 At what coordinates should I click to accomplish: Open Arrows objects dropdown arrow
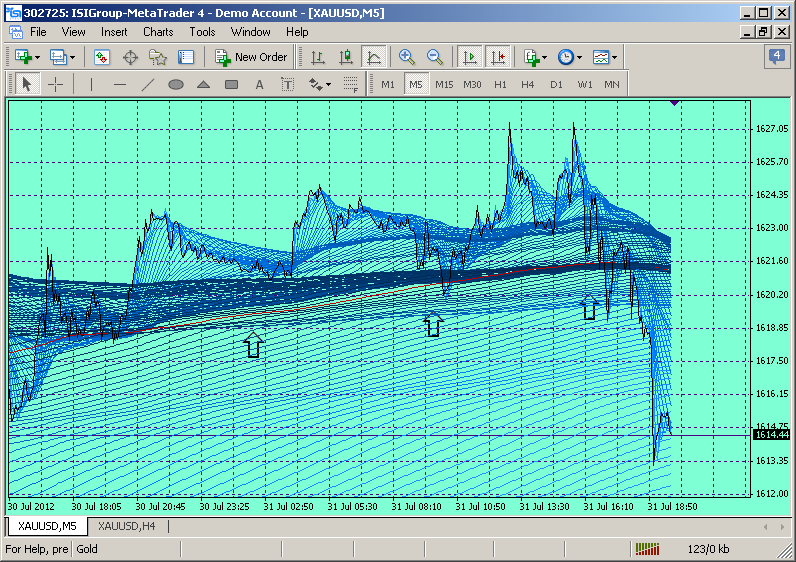(329, 85)
